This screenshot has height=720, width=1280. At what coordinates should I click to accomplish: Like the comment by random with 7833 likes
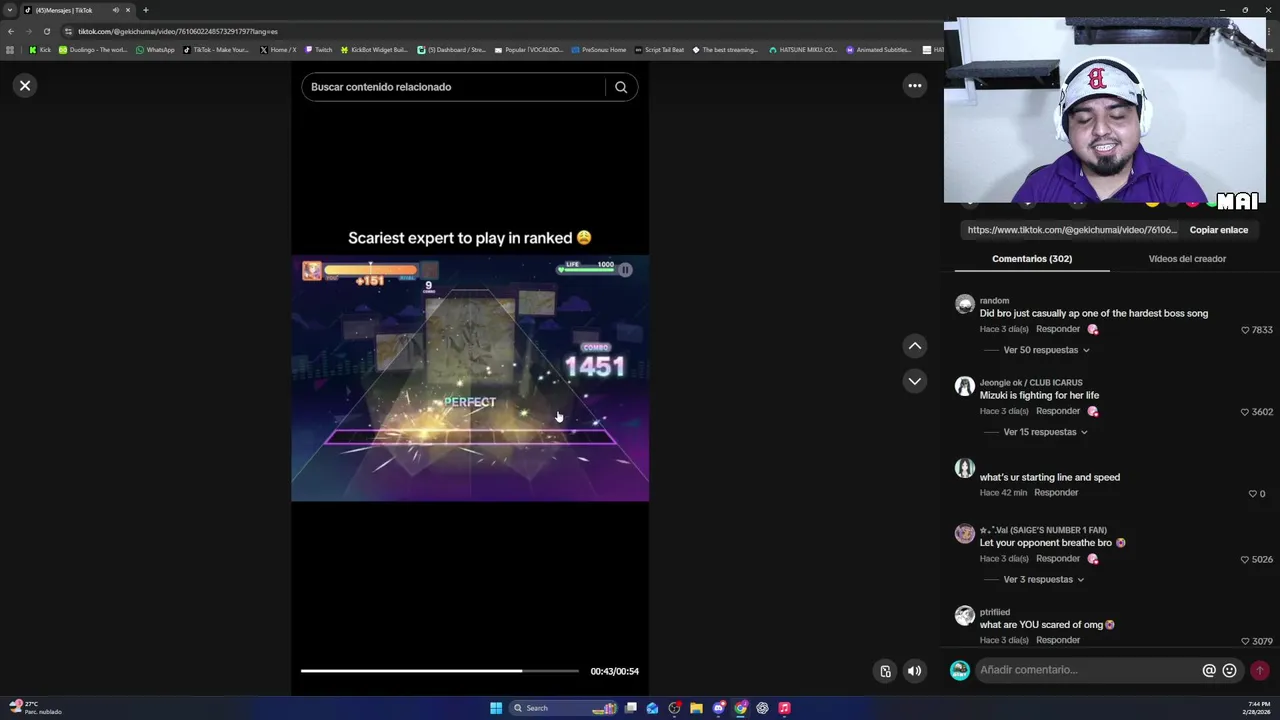[x=1245, y=330]
